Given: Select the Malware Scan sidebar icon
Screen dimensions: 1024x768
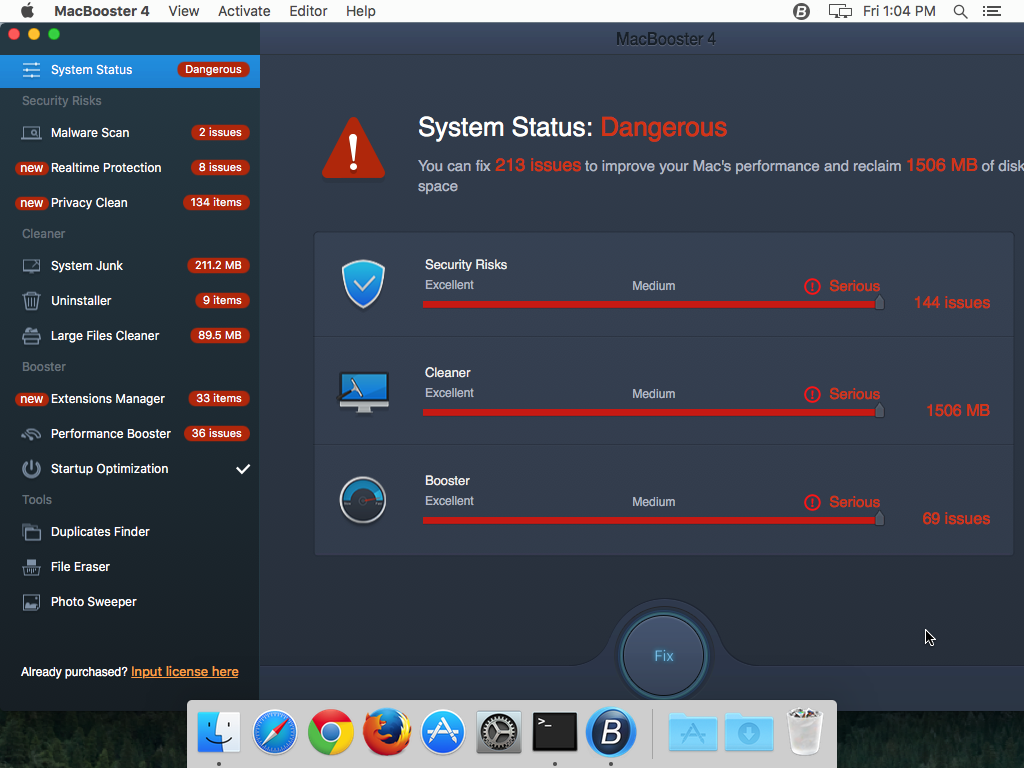Looking at the screenshot, I should pyautogui.click(x=32, y=132).
